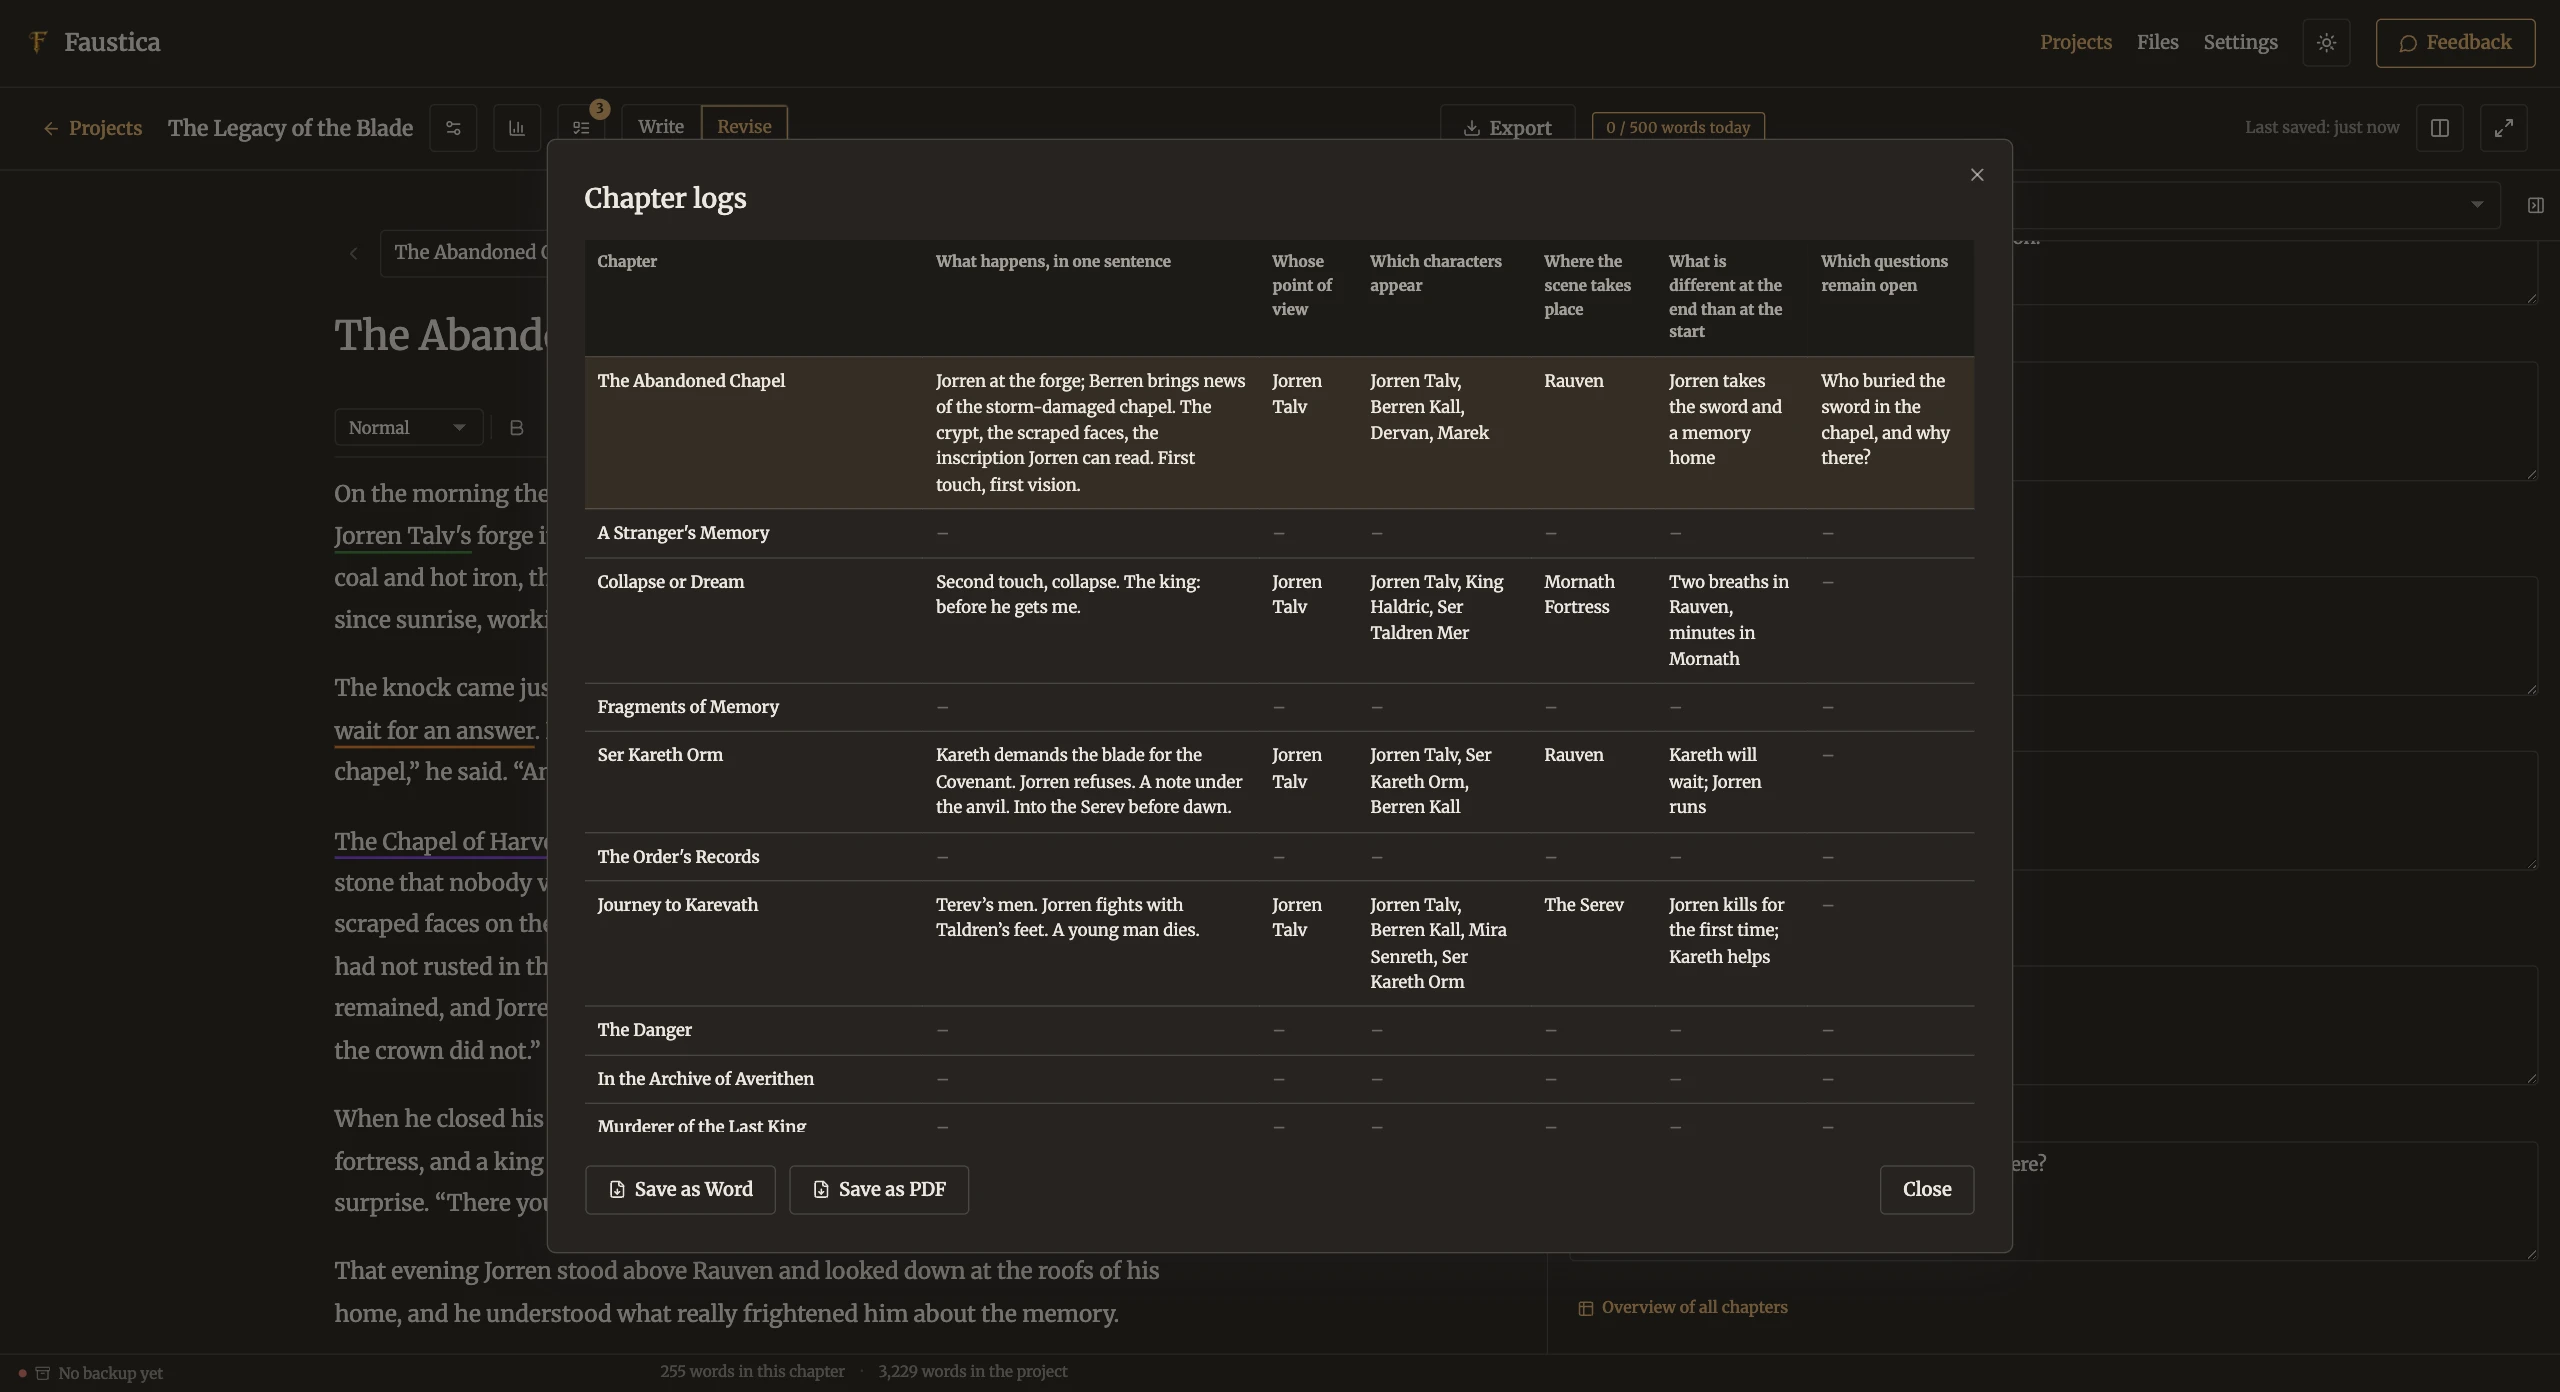Viewport: 2560px width, 1392px height.
Task: Enter fullscreen with the expand arrows icon
Action: pyautogui.click(x=2503, y=128)
